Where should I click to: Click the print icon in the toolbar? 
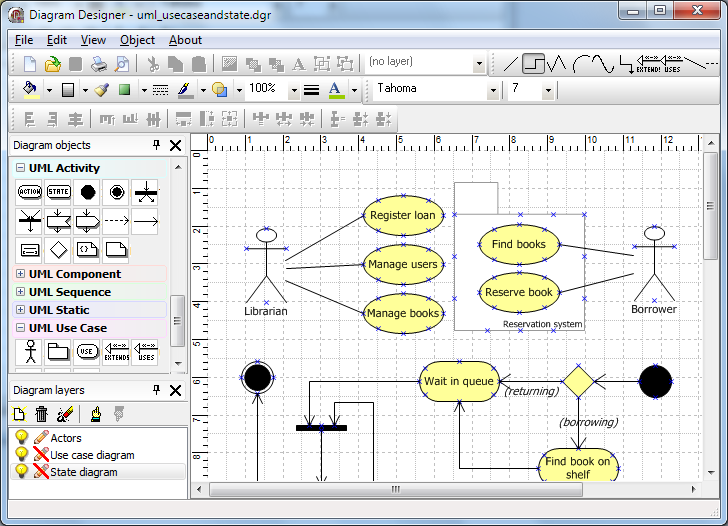click(99, 64)
